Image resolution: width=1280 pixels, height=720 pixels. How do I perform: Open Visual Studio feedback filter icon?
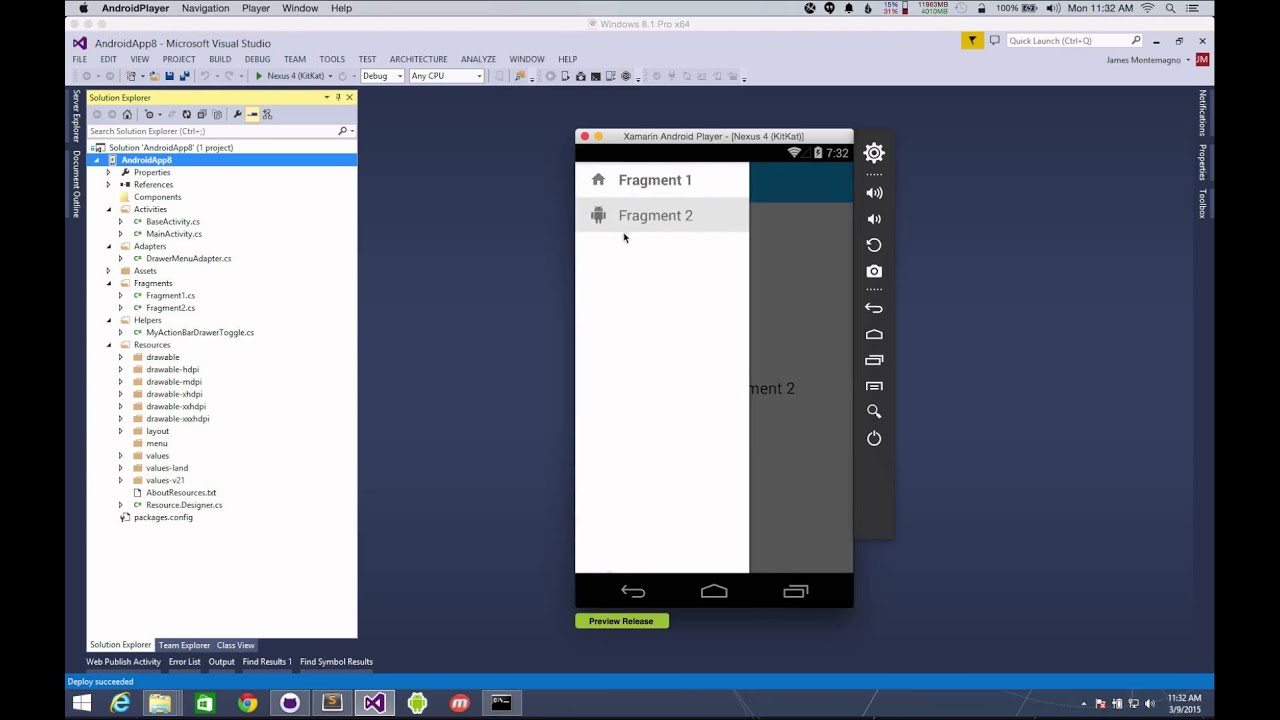pos(972,41)
